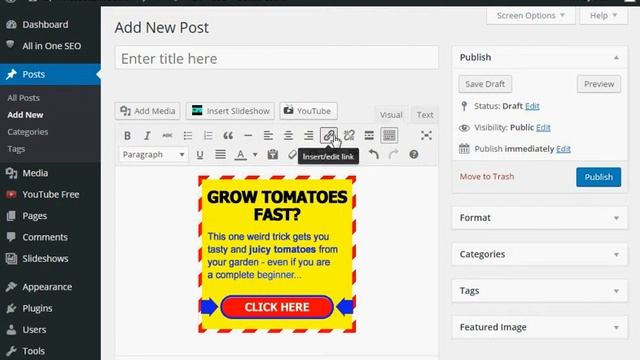Expand the Featured Image panel
This screenshot has height=360, width=640.
tap(540, 327)
